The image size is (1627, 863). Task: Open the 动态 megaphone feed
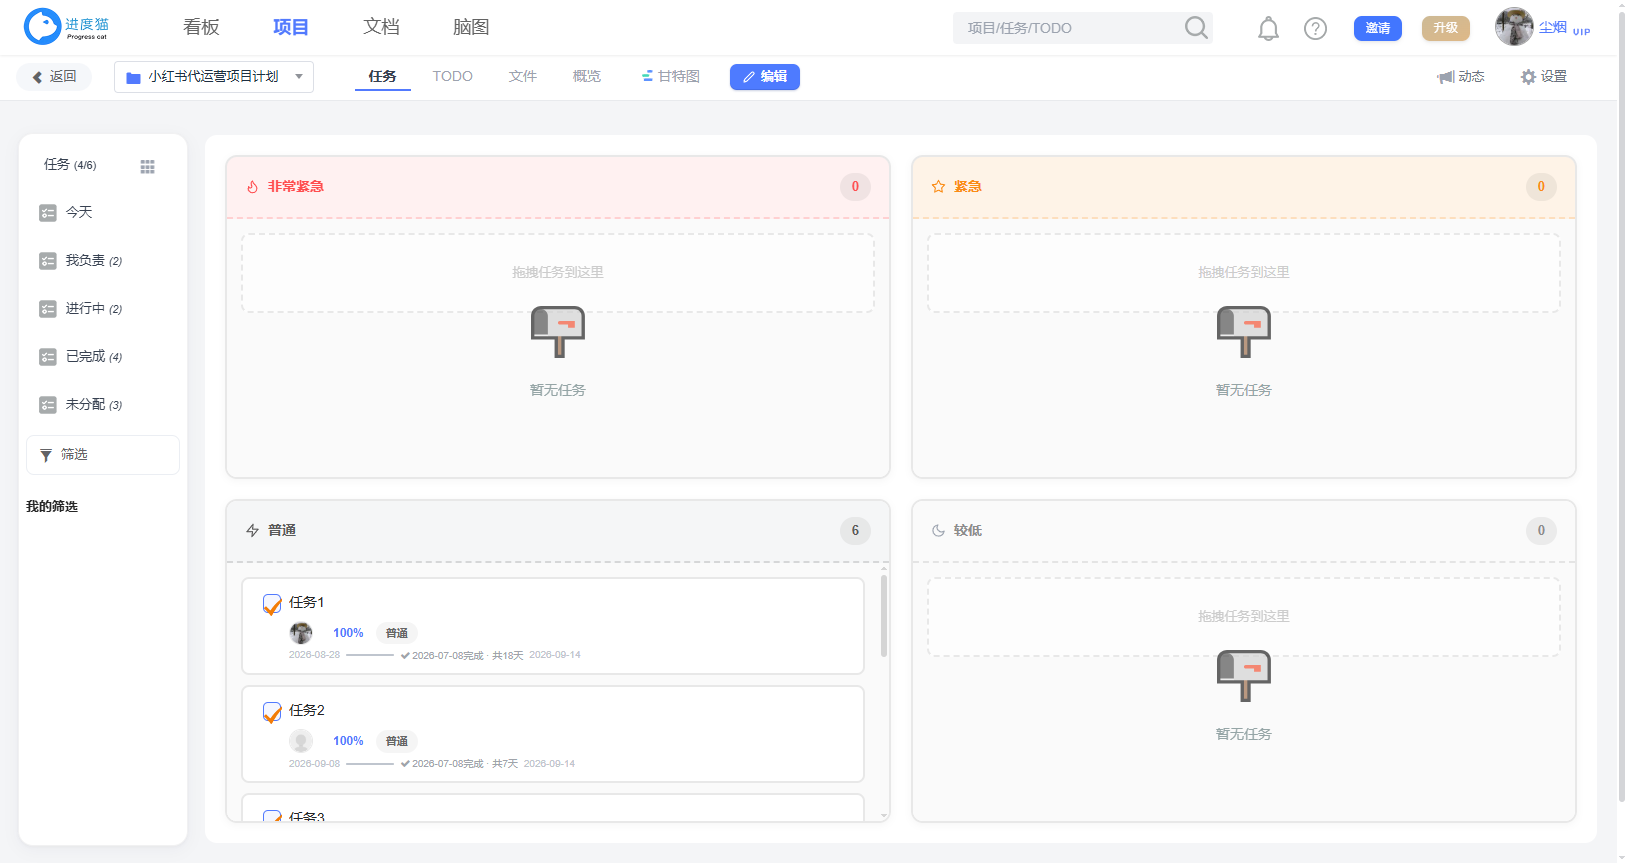1461,77
